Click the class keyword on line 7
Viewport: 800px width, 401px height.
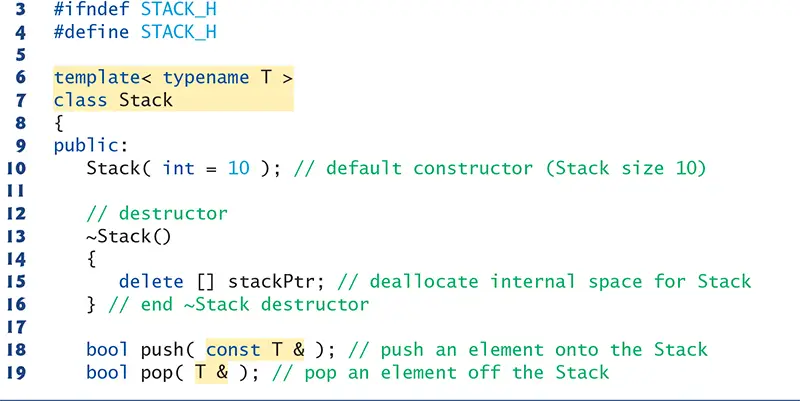(81, 100)
